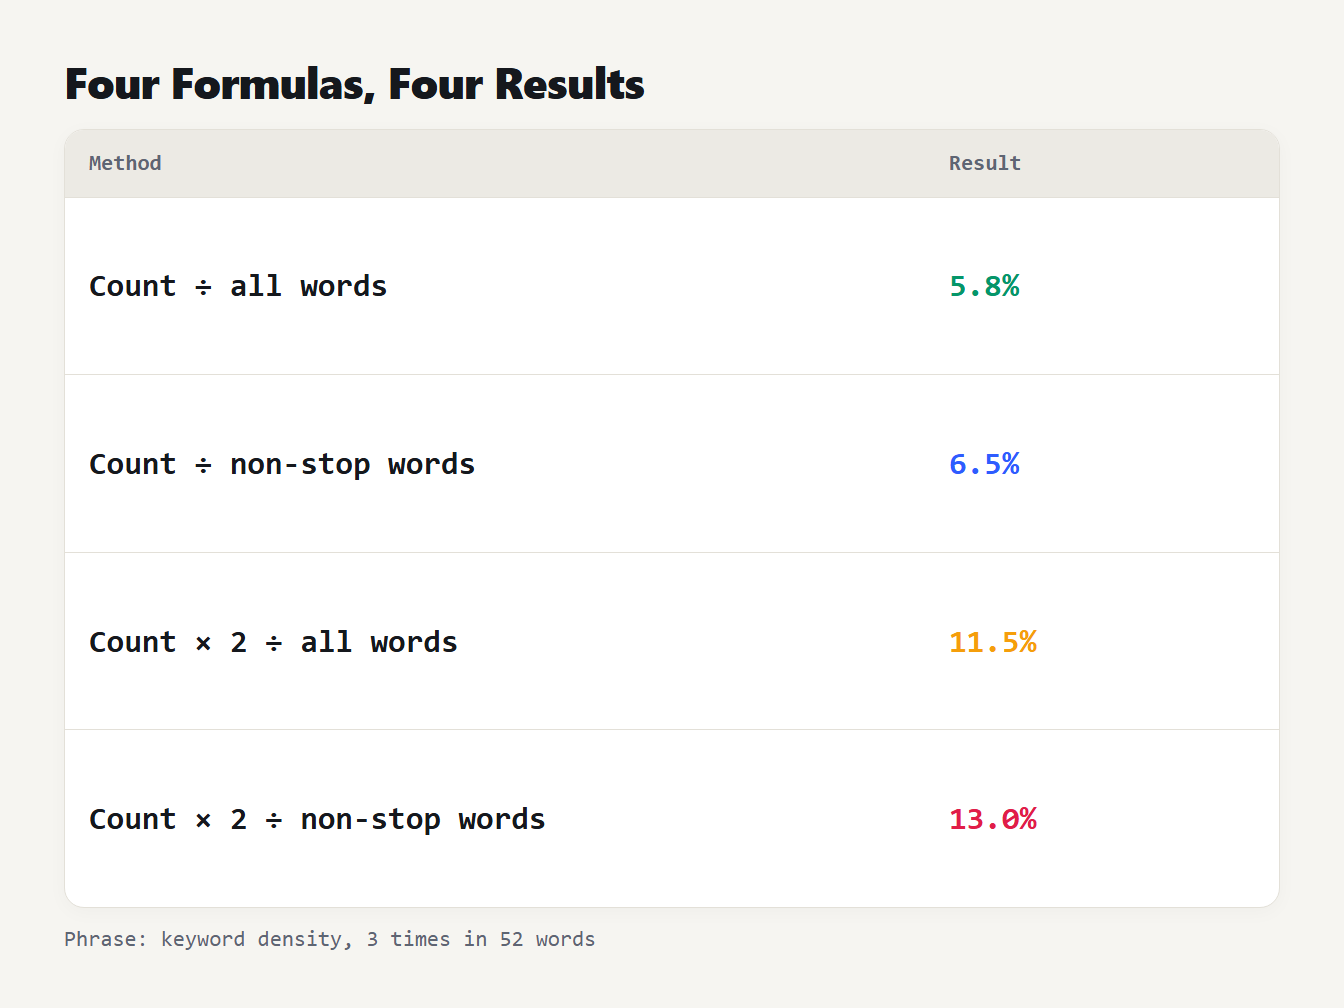Click the 13.0% result value
1344x1008 pixels.
tap(993, 819)
